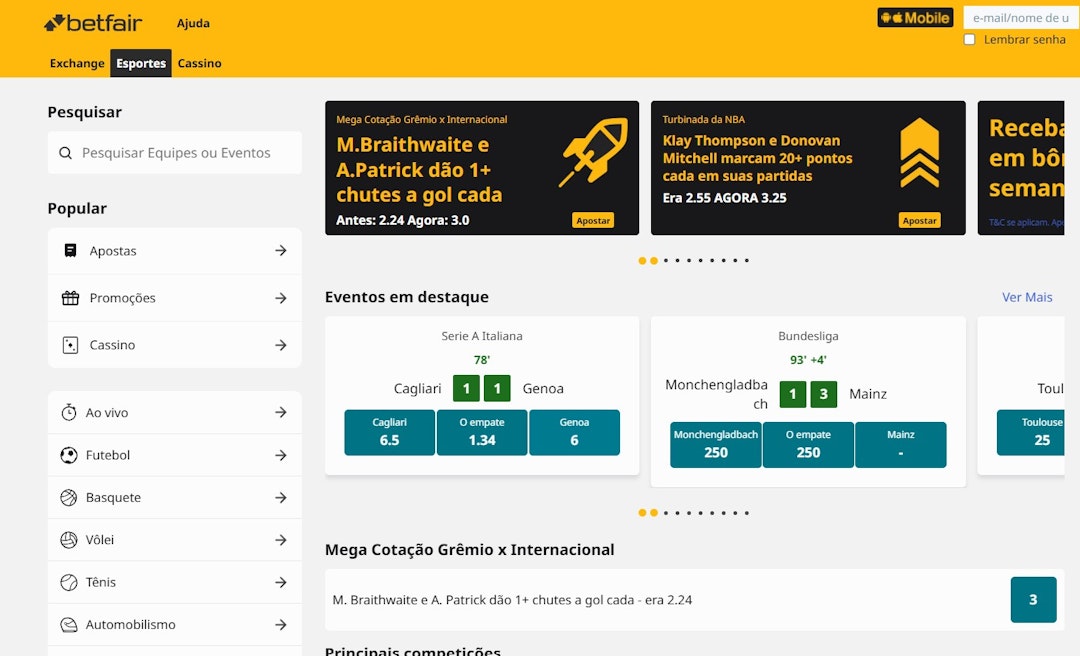This screenshot has width=1080, height=656.
Task: Expand Vôlei with its arrow
Action: (281, 540)
